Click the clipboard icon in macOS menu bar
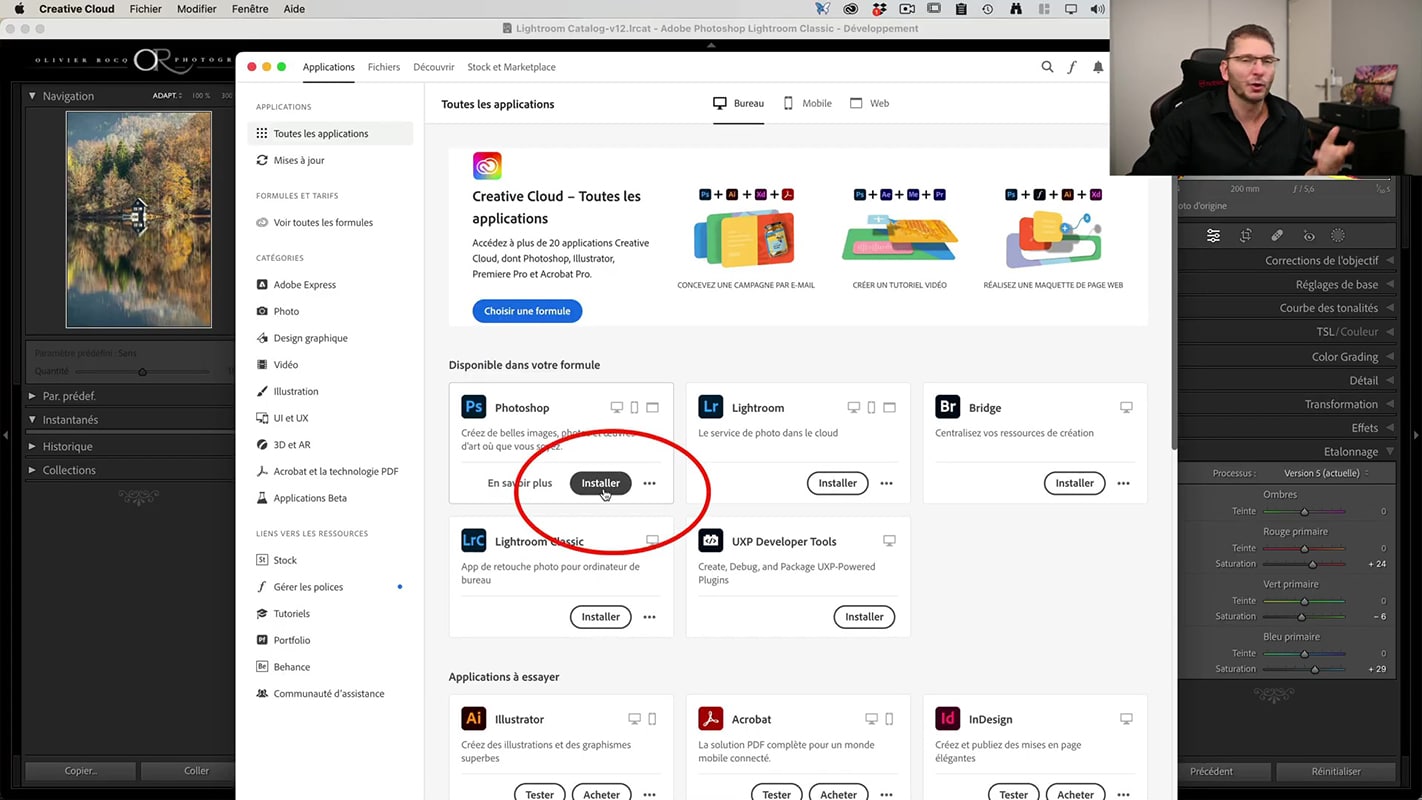The height and width of the screenshot is (800, 1422). pyautogui.click(x=961, y=9)
